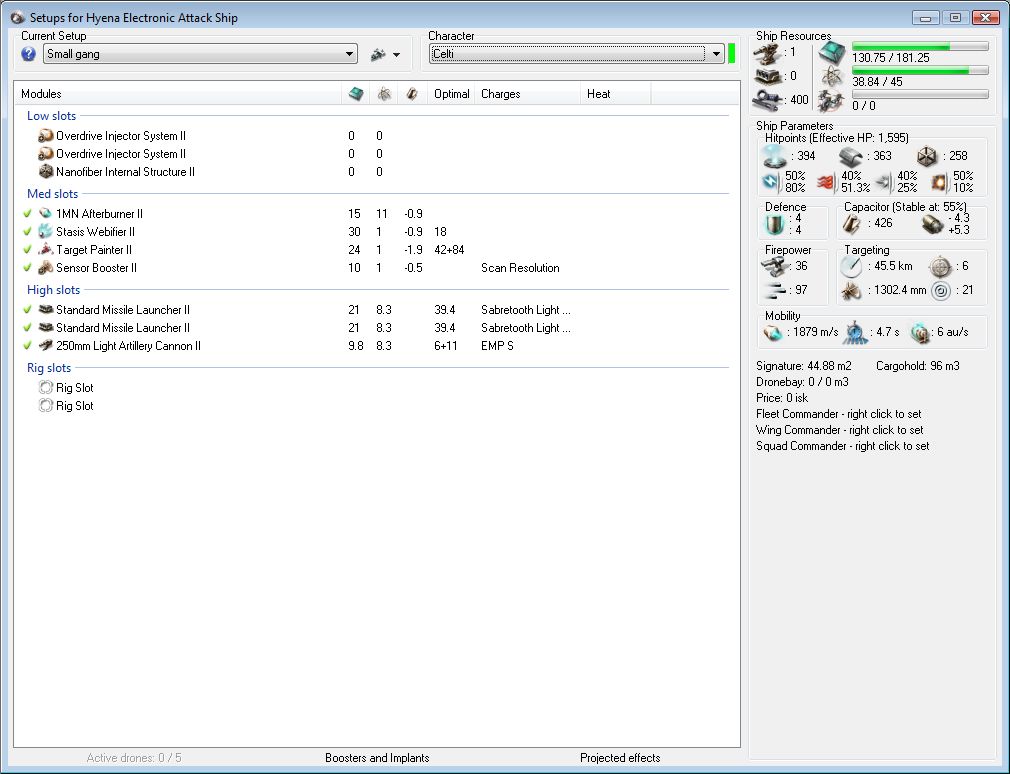The width and height of the screenshot is (1010, 774).
Task: Sort by the Charges column header
Action: click(528, 94)
